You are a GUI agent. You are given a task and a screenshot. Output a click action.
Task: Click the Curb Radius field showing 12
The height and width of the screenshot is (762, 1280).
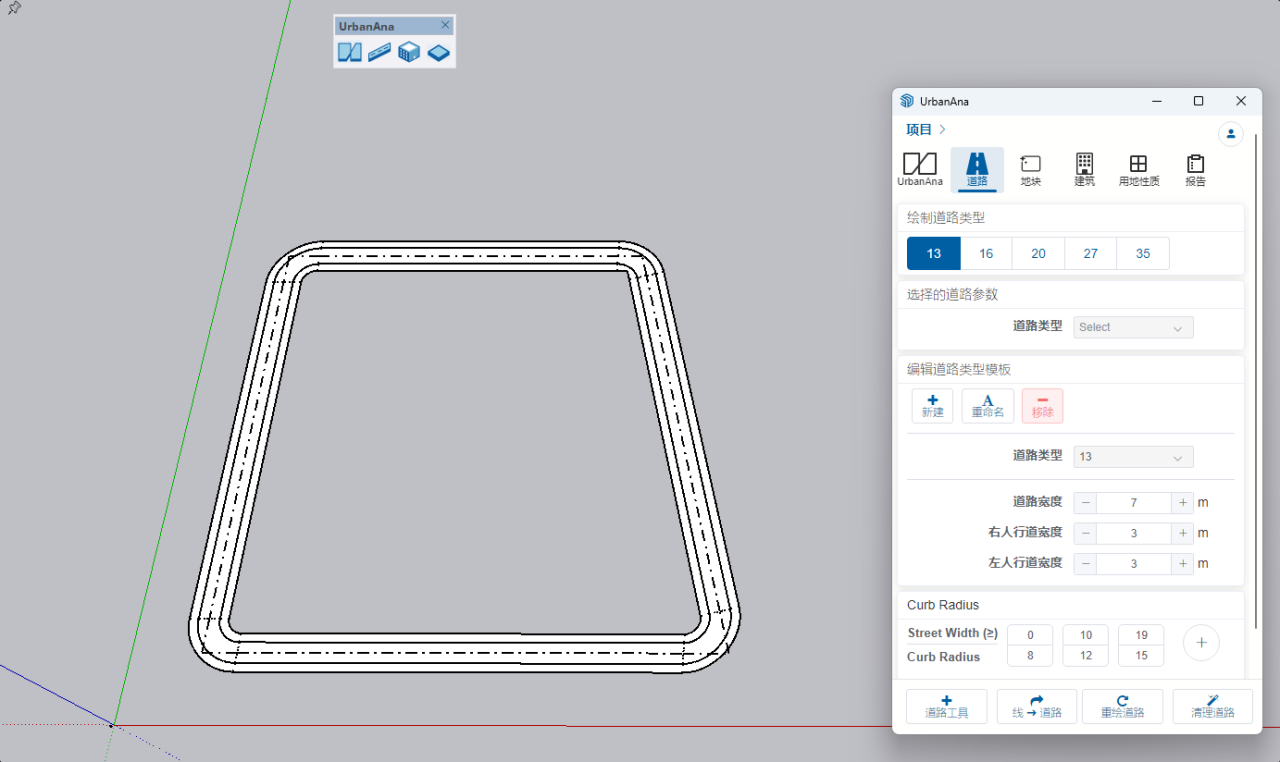1085,657
